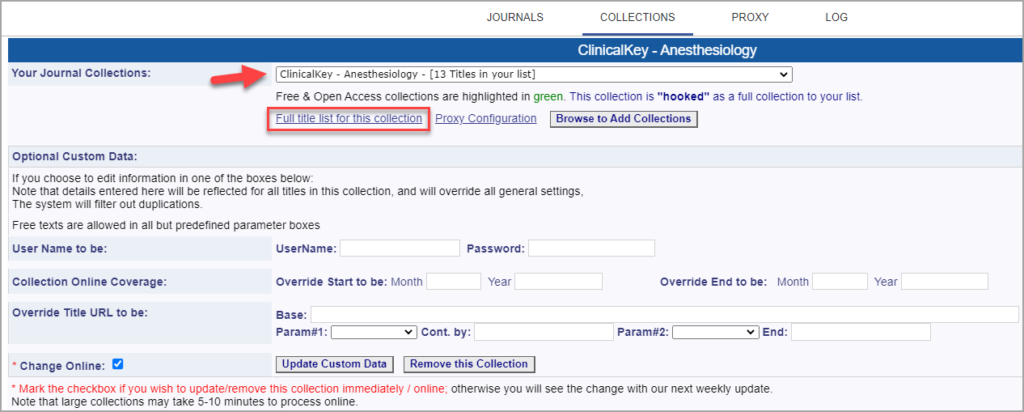Click Browse to Add Collections button
1024x412 pixels.
(624, 119)
